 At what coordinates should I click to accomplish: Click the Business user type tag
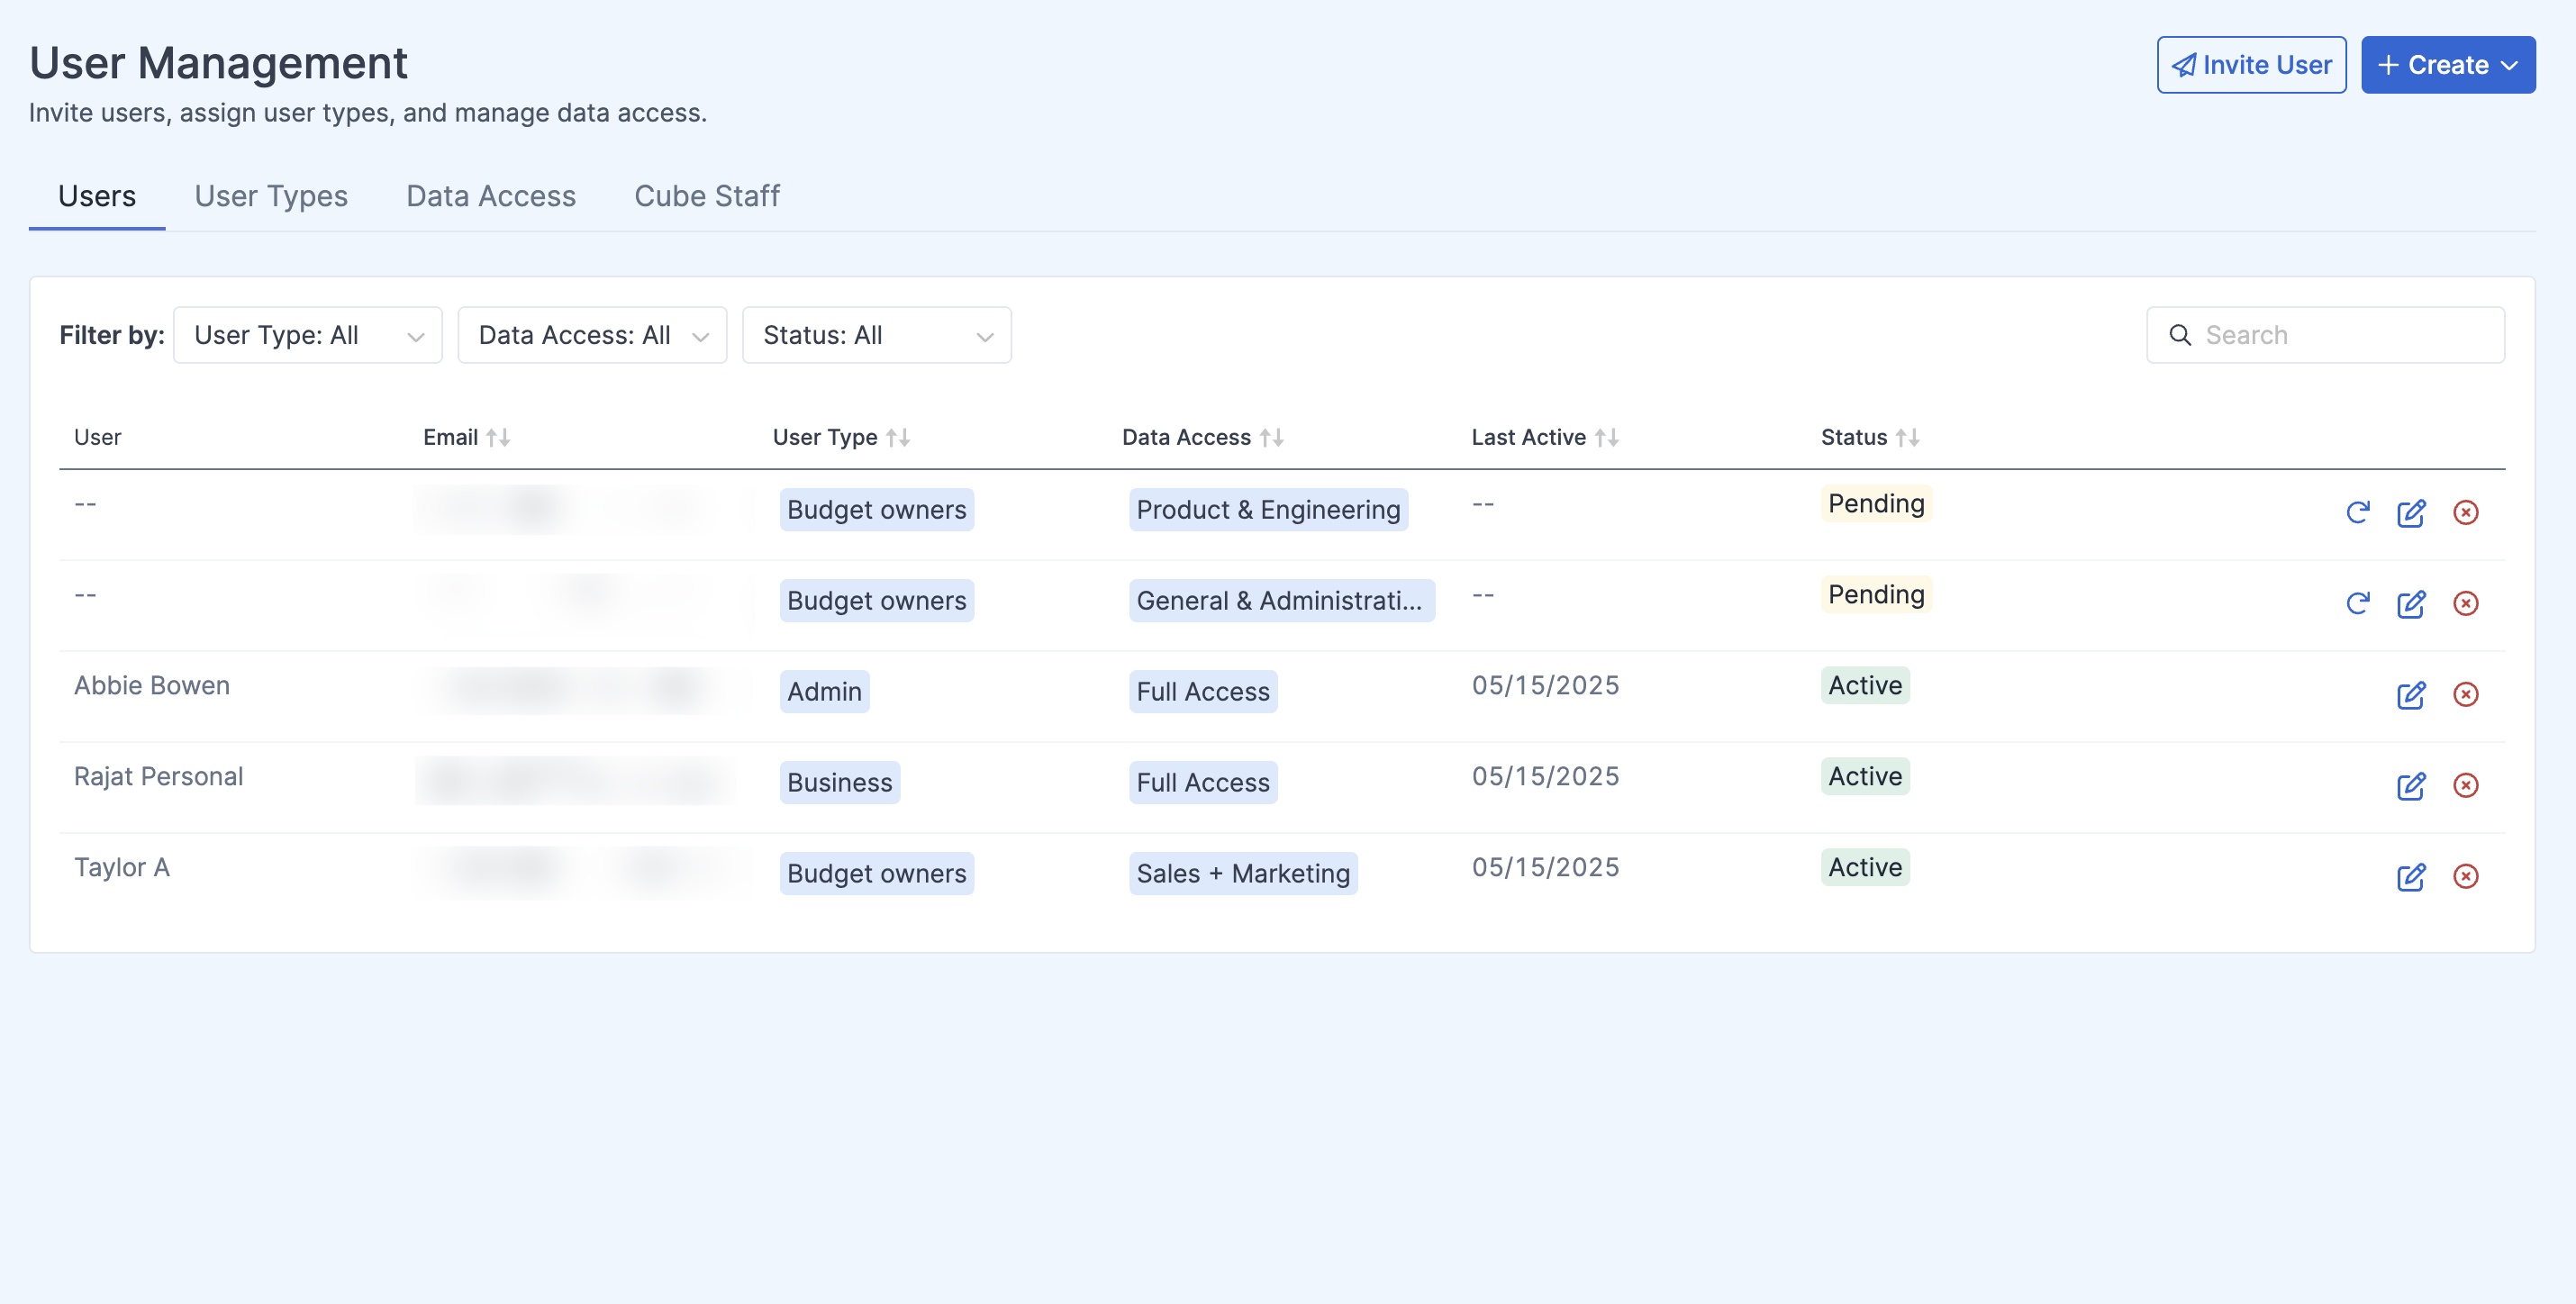pyautogui.click(x=840, y=782)
